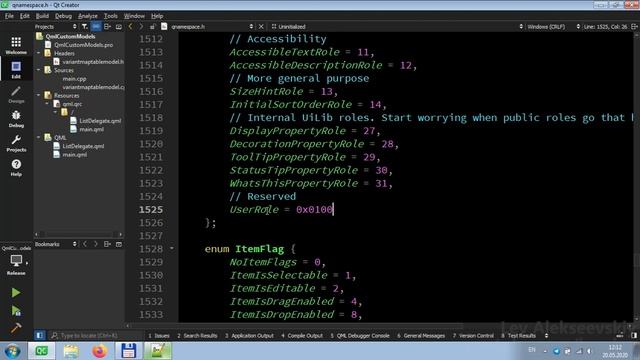Toggle the left sidebar visibility
Viewport: 640px width, 360px height.
tap(40, 336)
